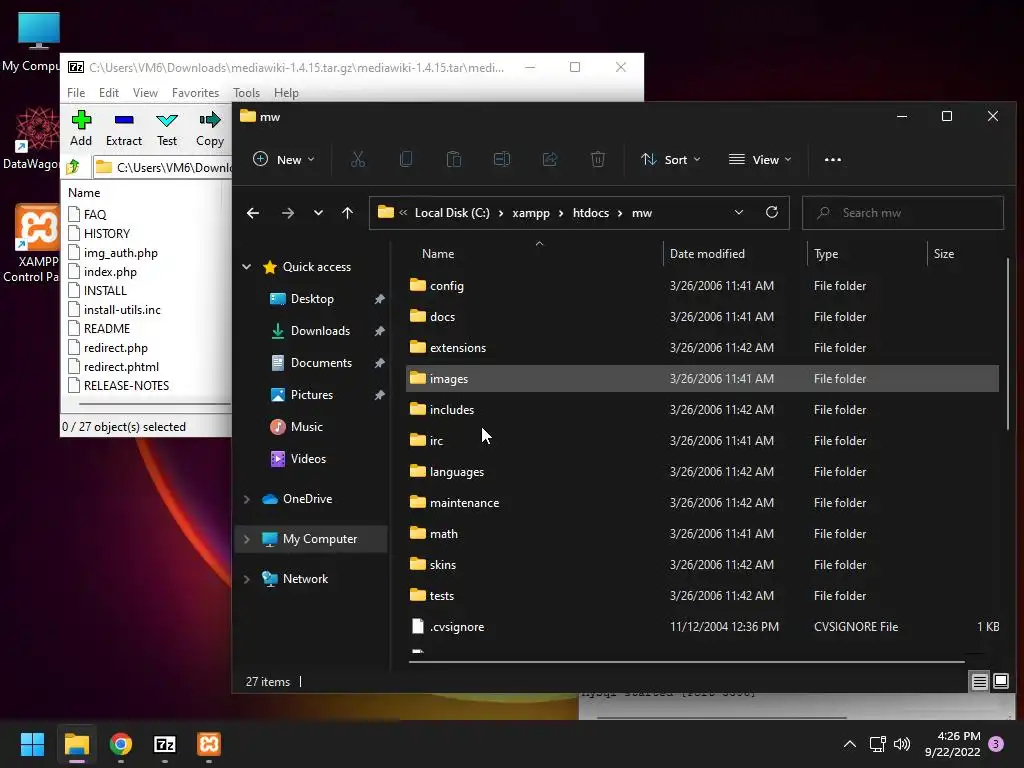Open the View dropdown menu
This screenshot has height=768, width=1024.
pos(760,159)
